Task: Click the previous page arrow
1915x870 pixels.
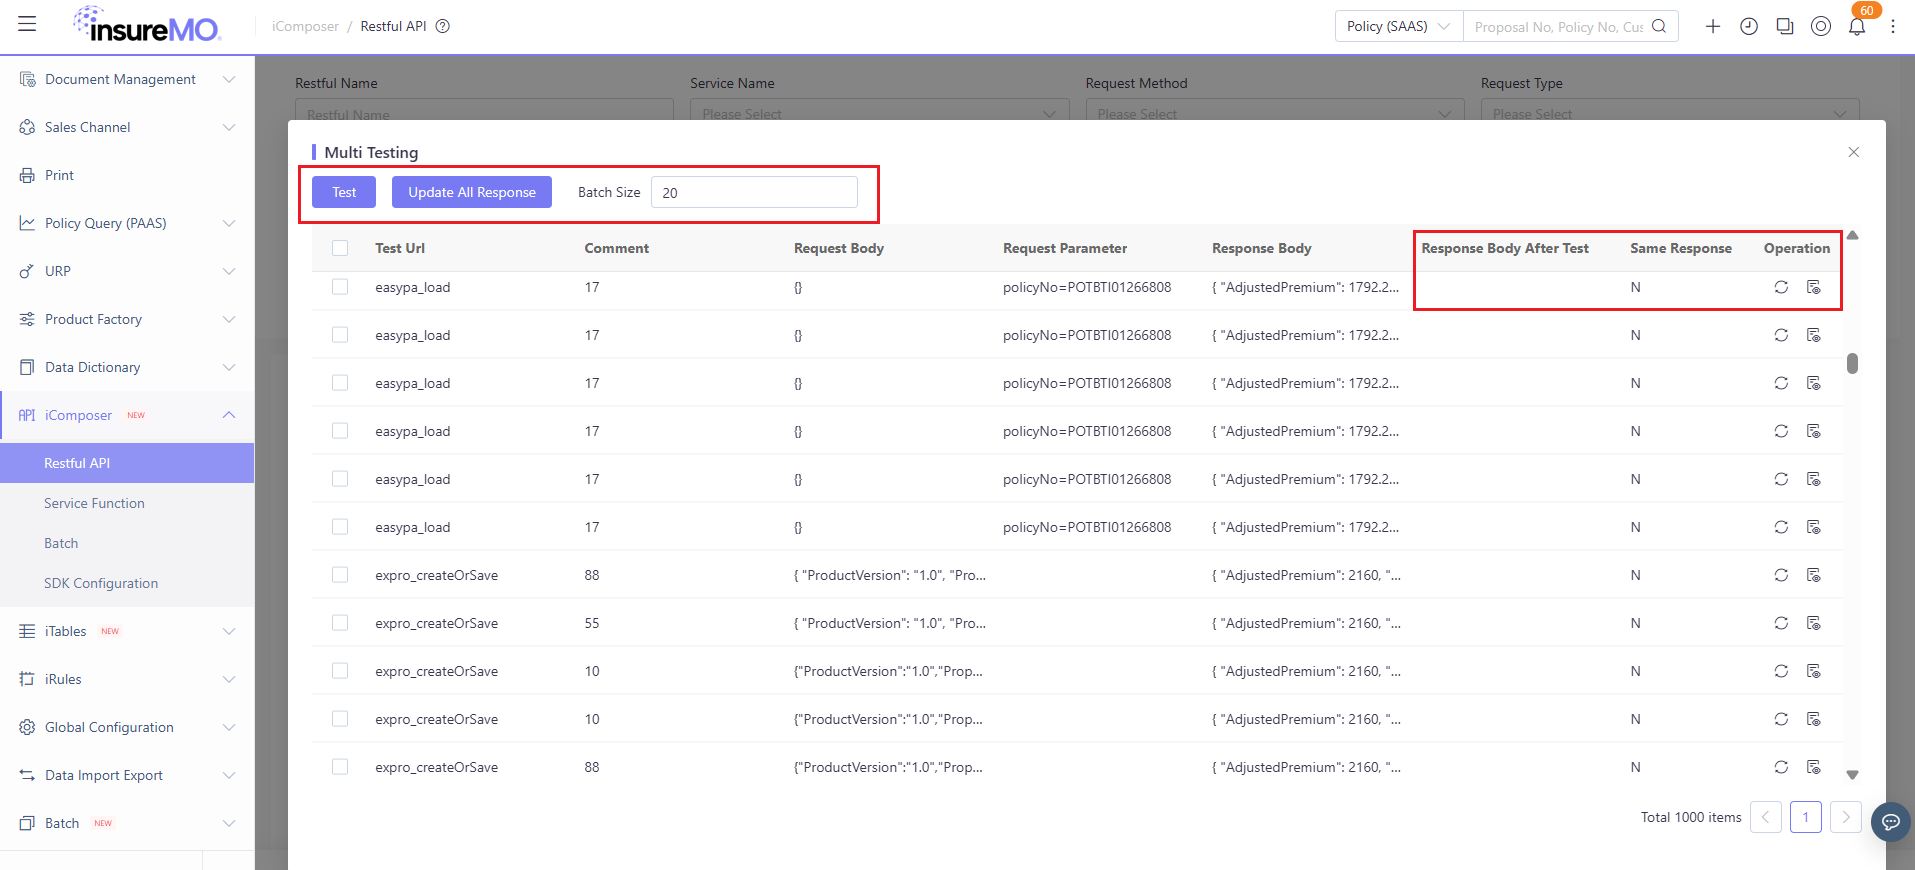Action: (1766, 817)
